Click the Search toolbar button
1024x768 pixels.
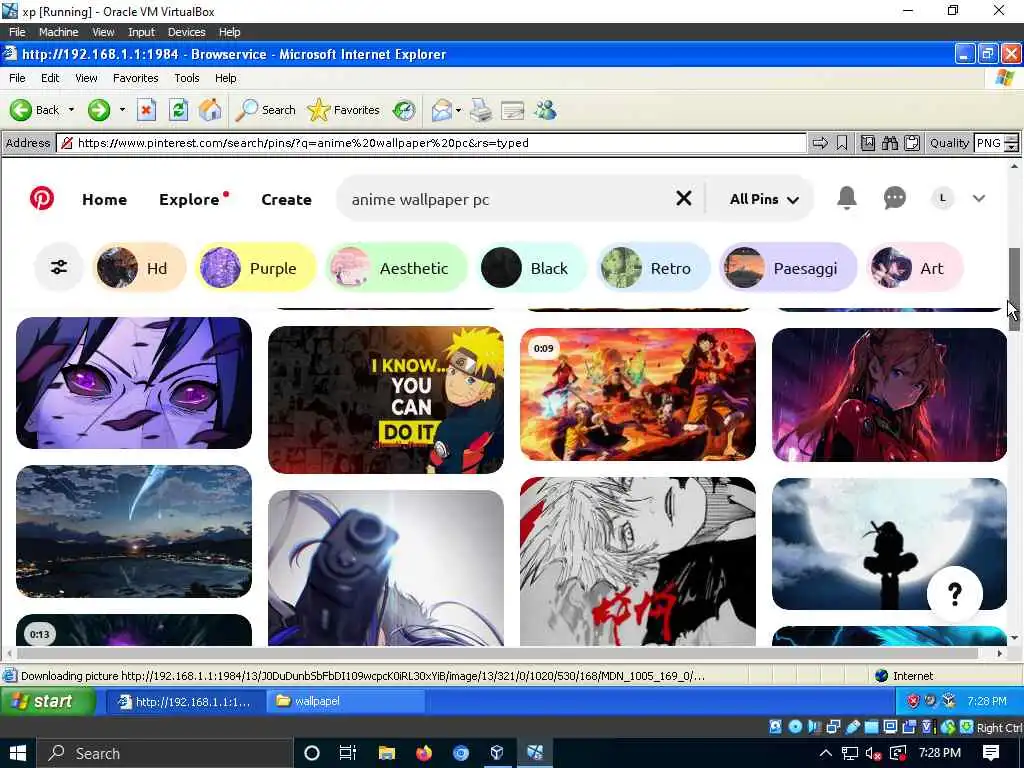pyautogui.click(x=265, y=110)
